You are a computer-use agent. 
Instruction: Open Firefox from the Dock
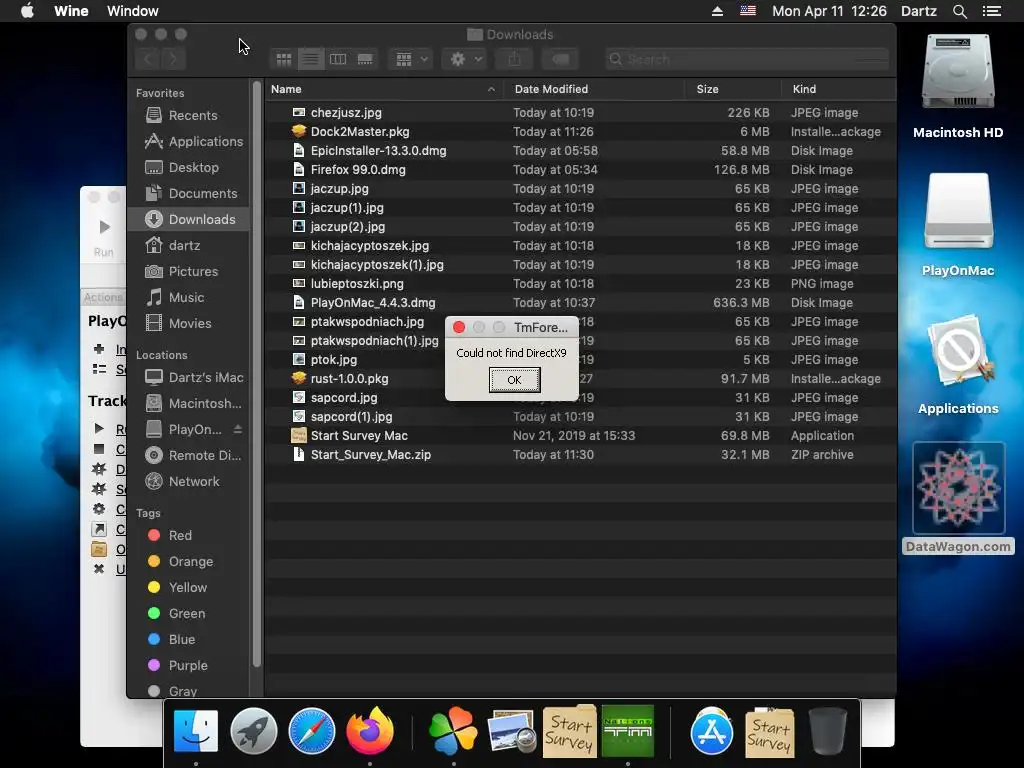370,731
